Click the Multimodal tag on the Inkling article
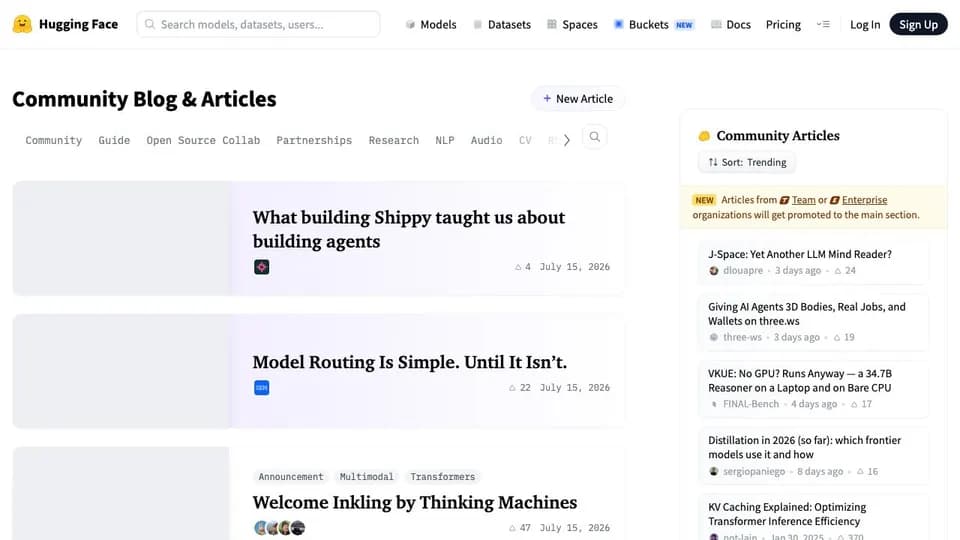 click(367, 476)
